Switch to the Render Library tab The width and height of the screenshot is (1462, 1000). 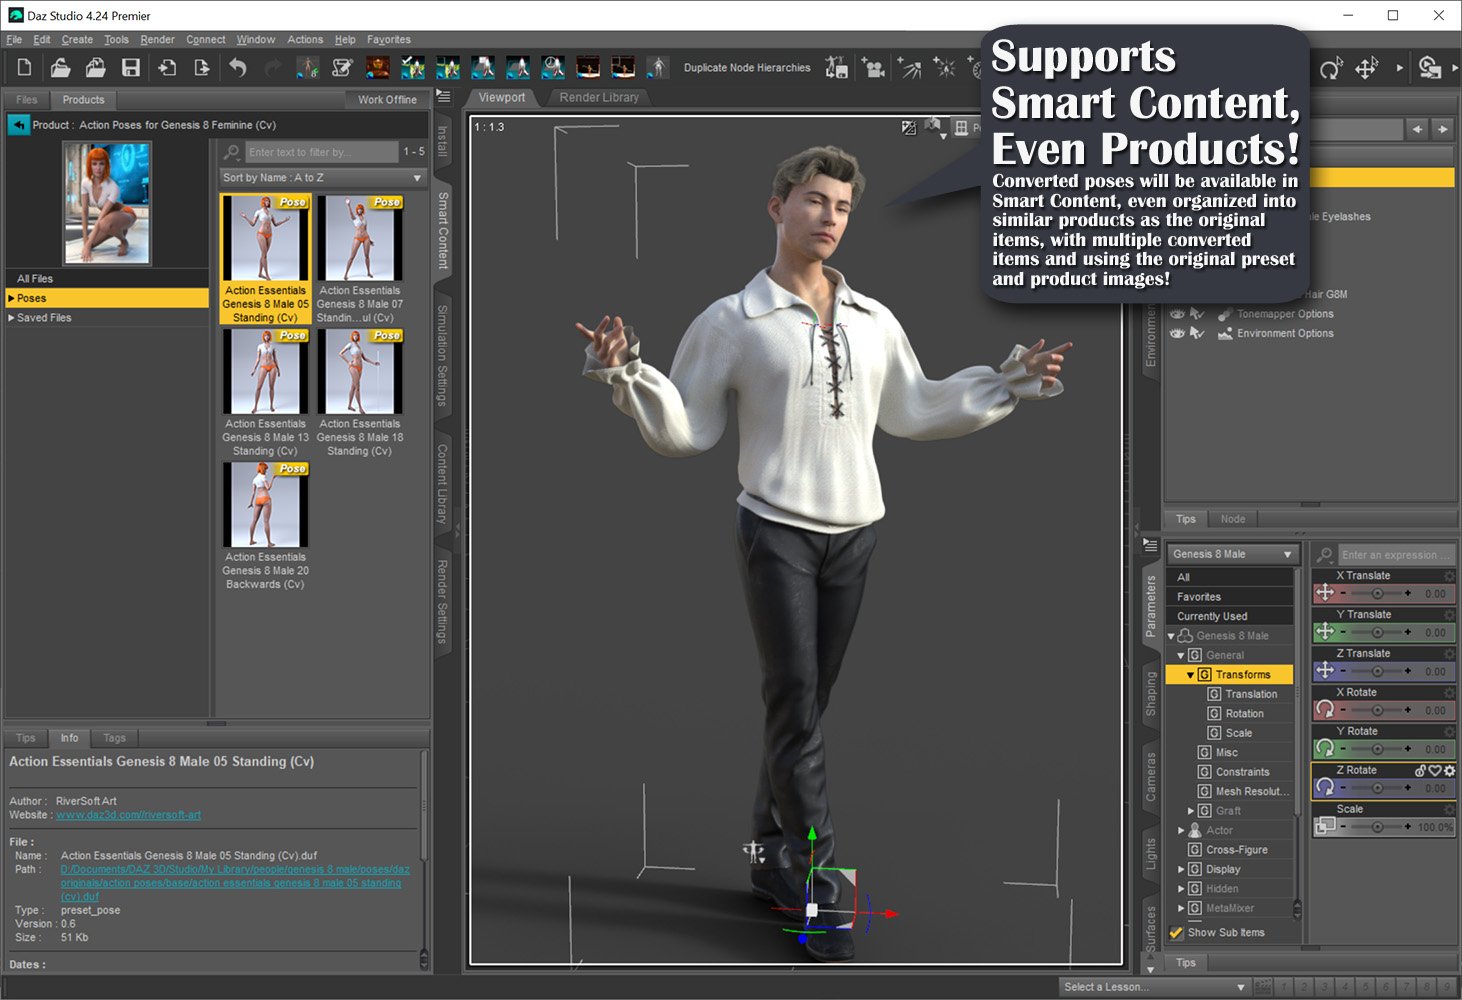[x=599, y=97]
